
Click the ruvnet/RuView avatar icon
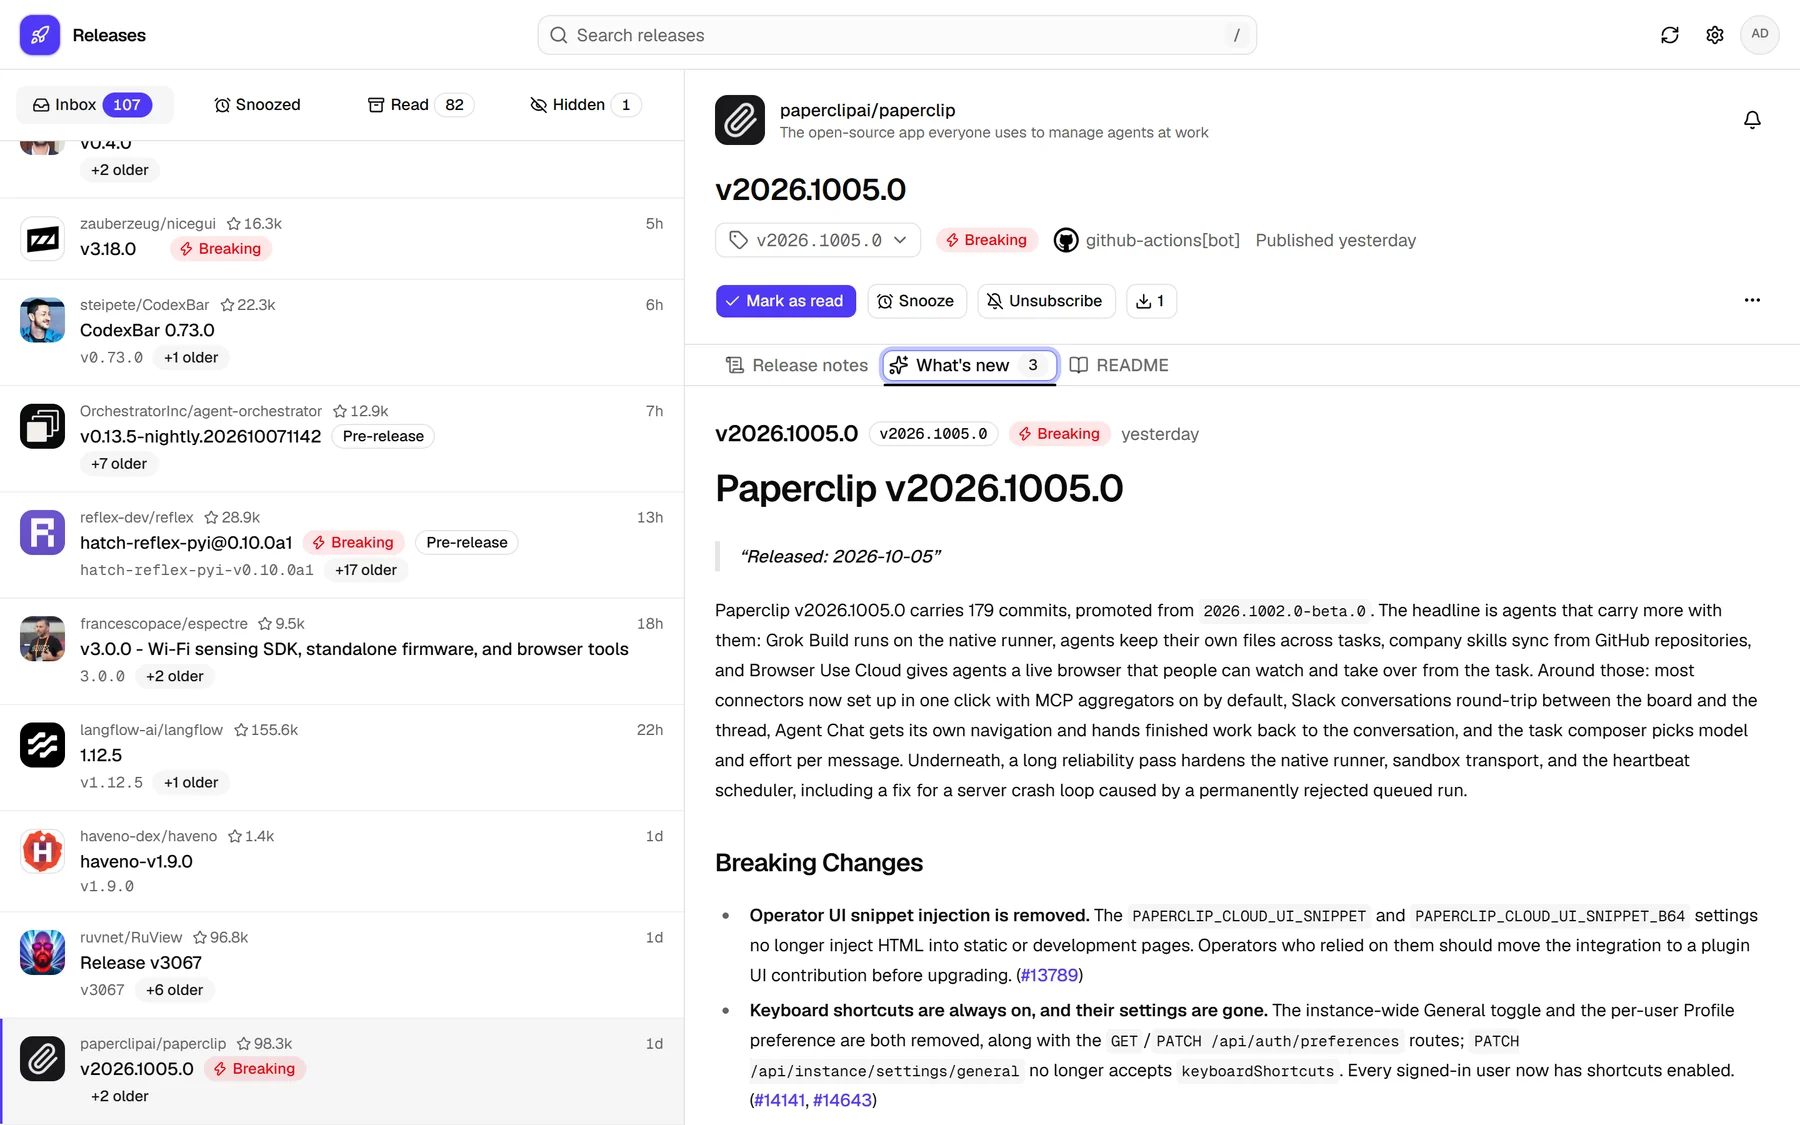click(x=42, y=953)
